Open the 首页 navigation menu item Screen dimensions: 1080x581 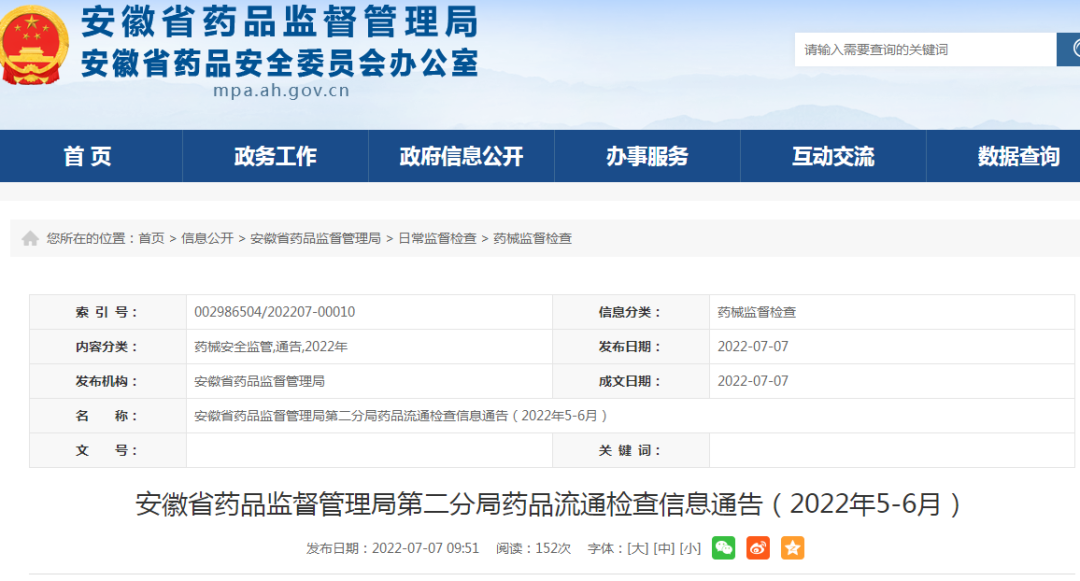pyautogui.click(x=88, y=156)
